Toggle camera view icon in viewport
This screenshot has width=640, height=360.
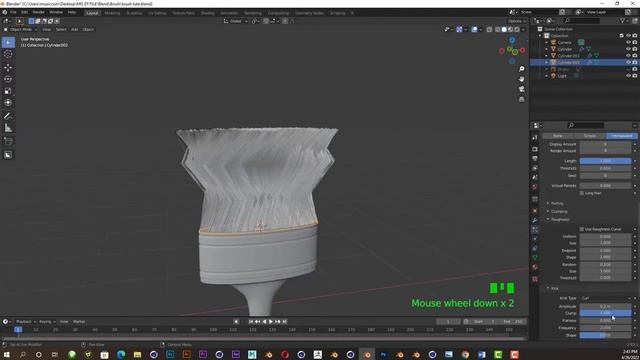(521, 89)
